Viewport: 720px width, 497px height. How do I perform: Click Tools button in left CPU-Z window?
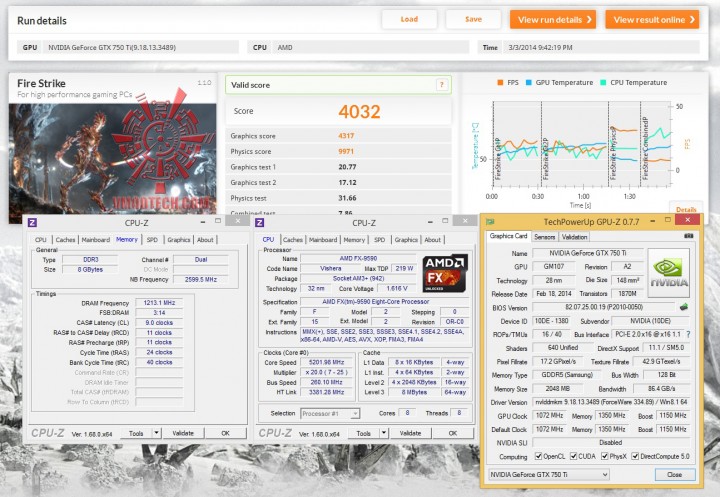(136, 433)
